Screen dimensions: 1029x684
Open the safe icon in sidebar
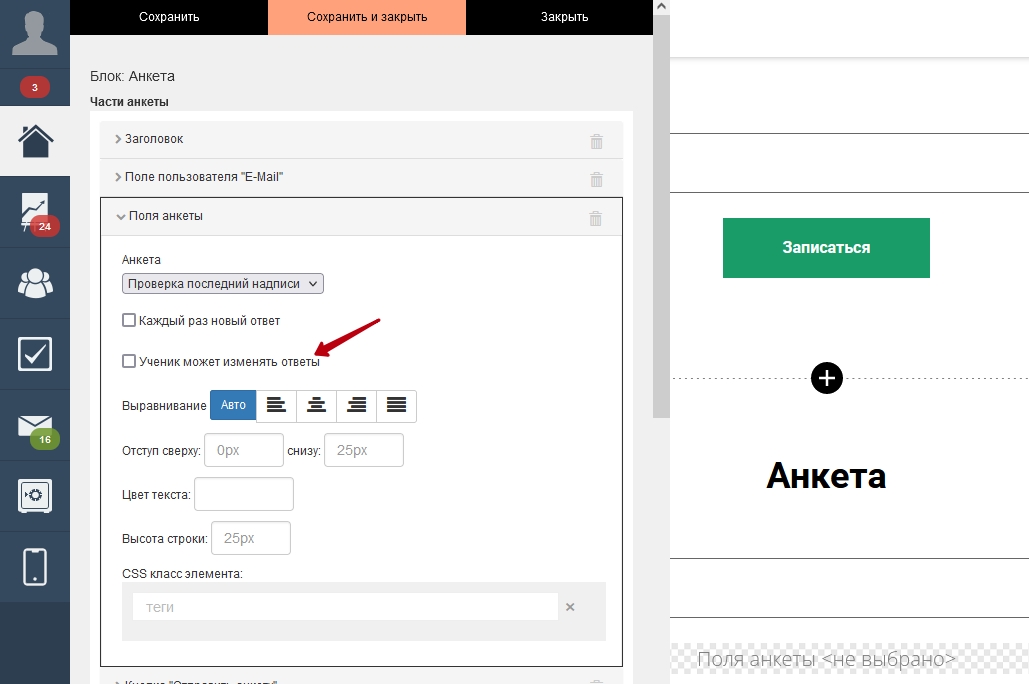tap(35, 496)
